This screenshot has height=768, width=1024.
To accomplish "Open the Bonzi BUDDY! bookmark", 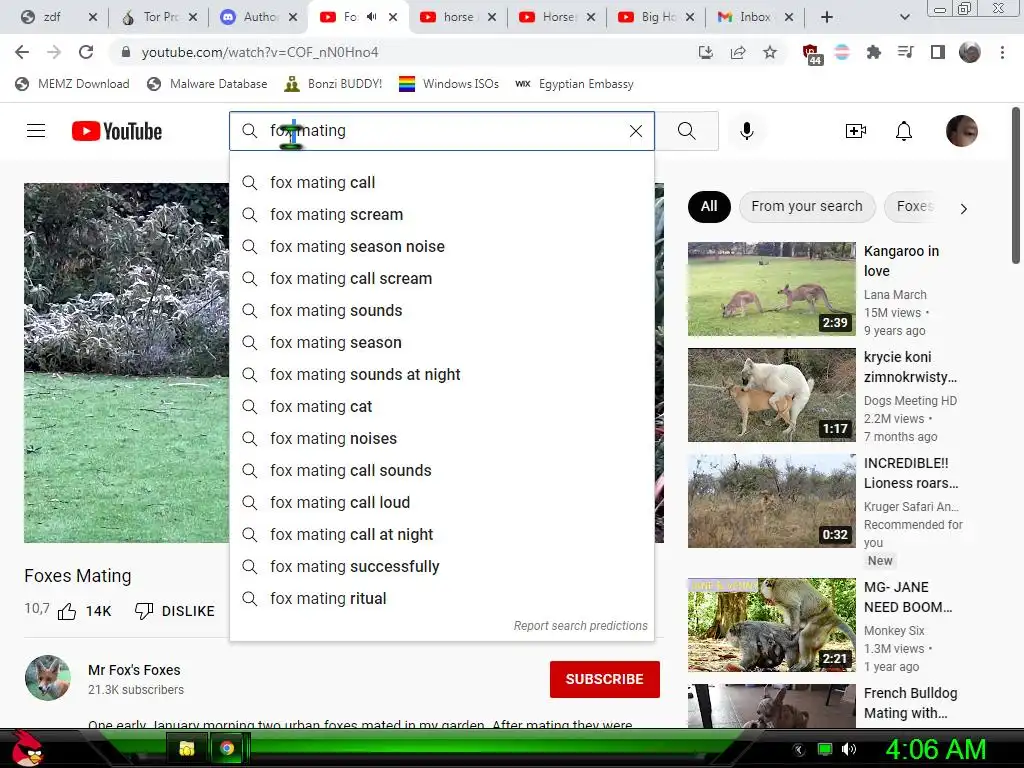I will [334, 84].
